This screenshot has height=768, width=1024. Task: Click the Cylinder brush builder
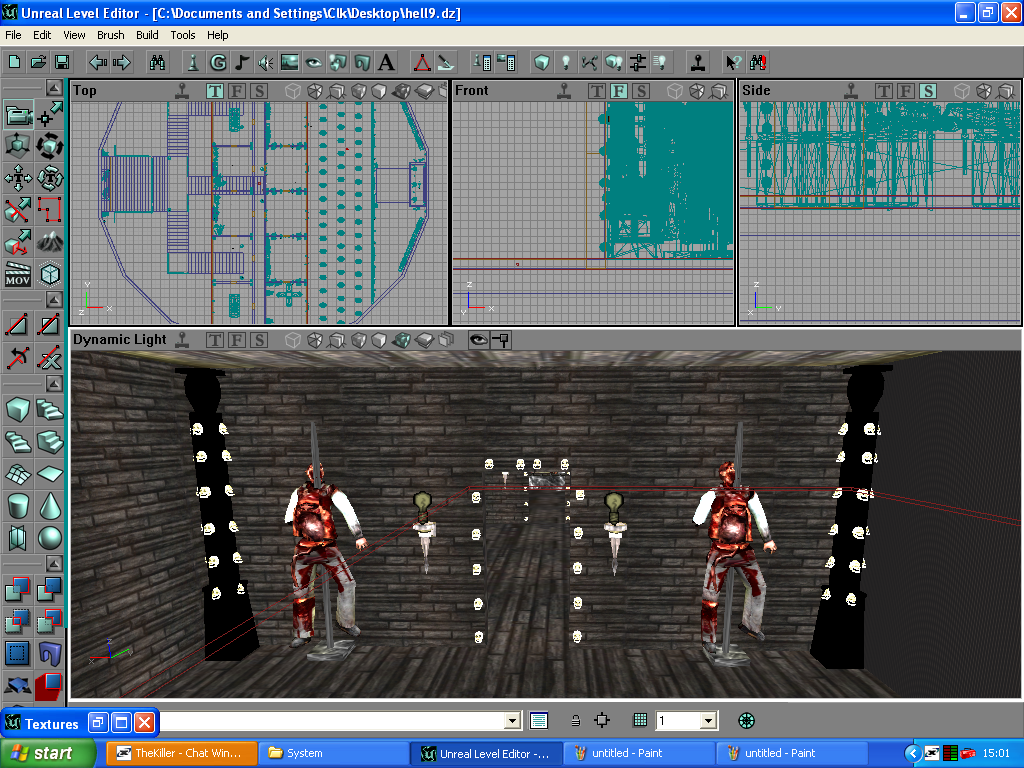click(x=18, y=505)
